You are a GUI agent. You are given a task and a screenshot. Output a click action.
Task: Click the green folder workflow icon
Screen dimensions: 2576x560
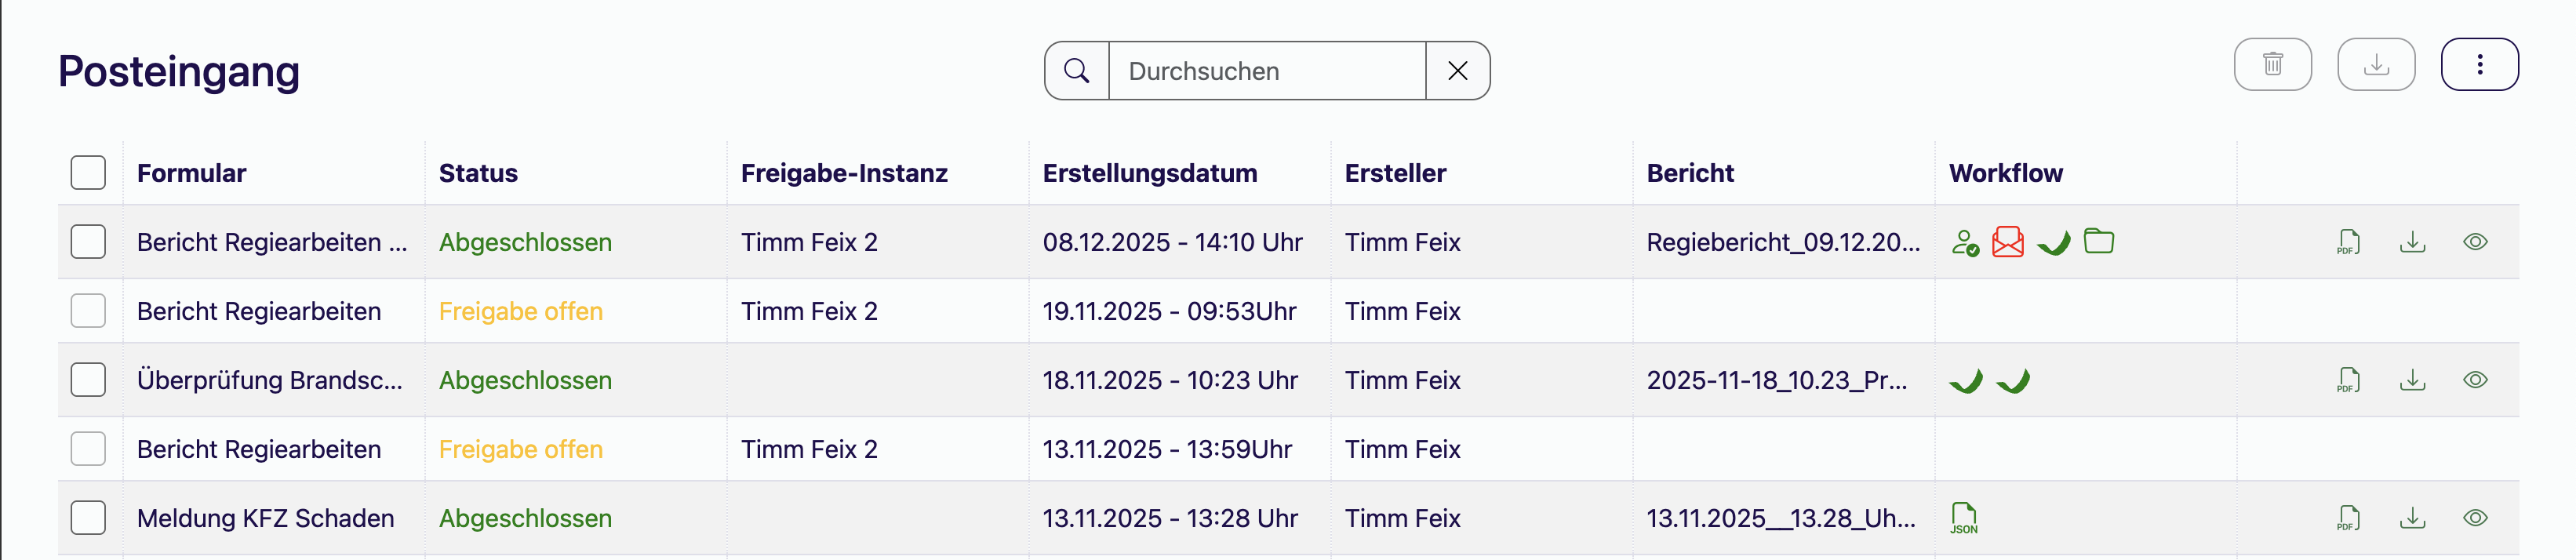coord(2098,241)
